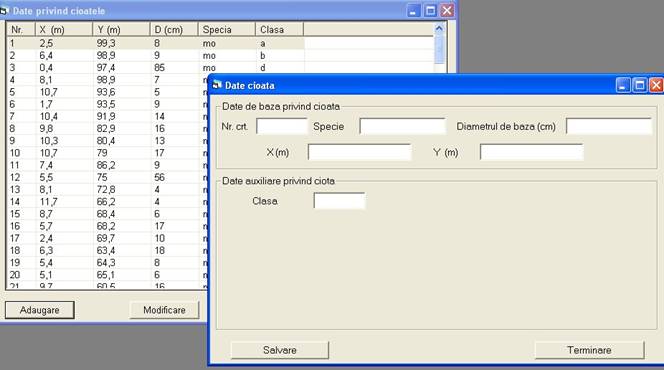Minimize the Date privind cioatele window
This screenshot has height=370, width=664.
pos(414,11)
